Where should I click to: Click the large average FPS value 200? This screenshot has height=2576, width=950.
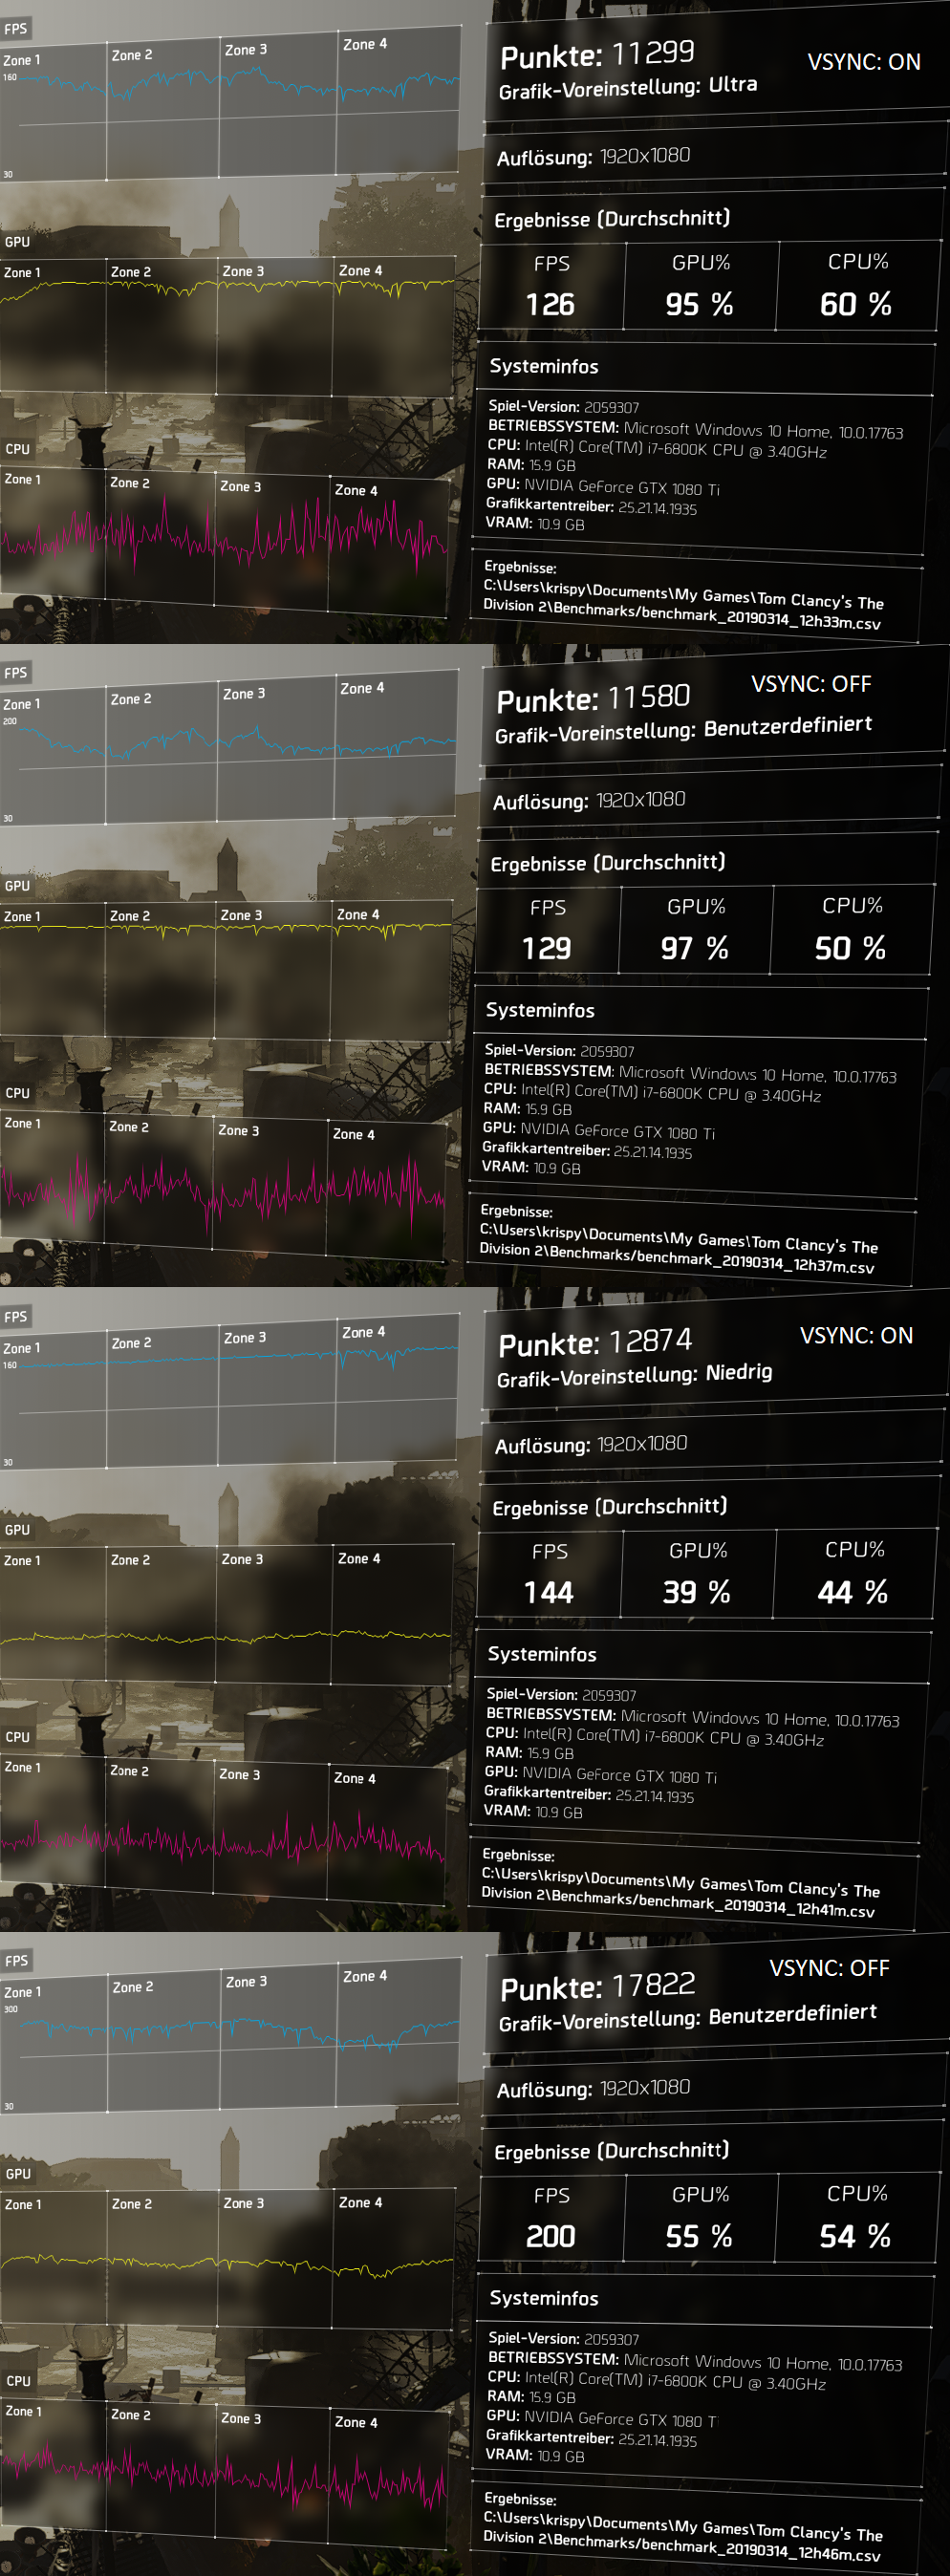(x=550, y=2237)
